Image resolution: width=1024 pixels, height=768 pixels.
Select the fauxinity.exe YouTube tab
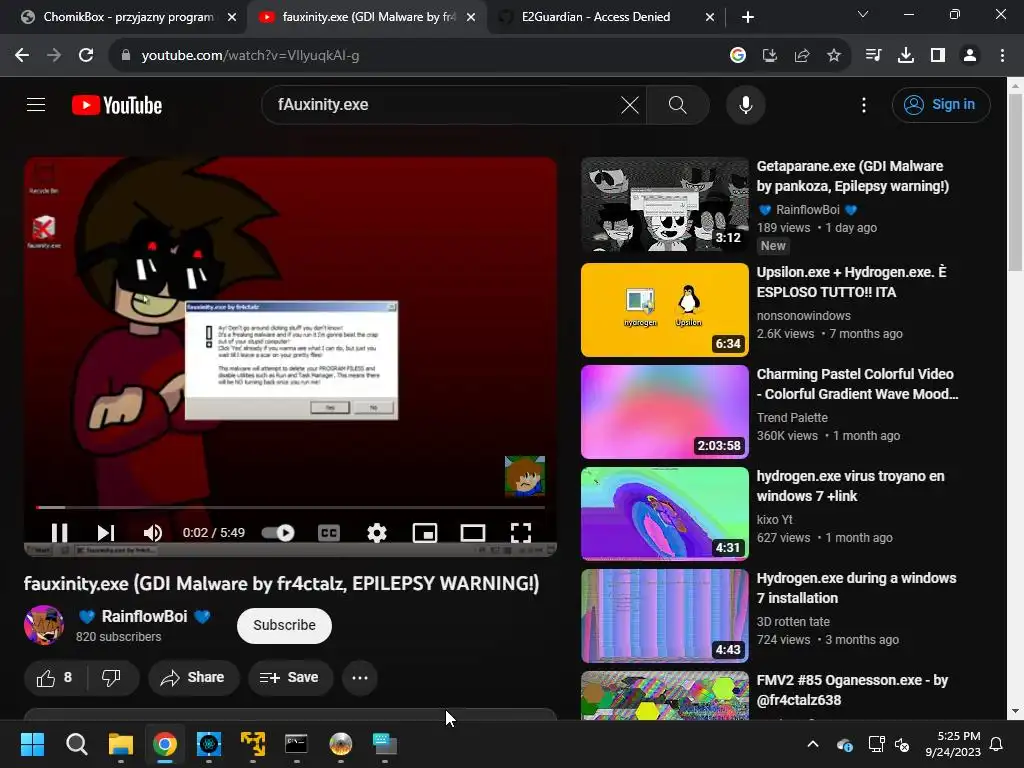click(368, 17)
